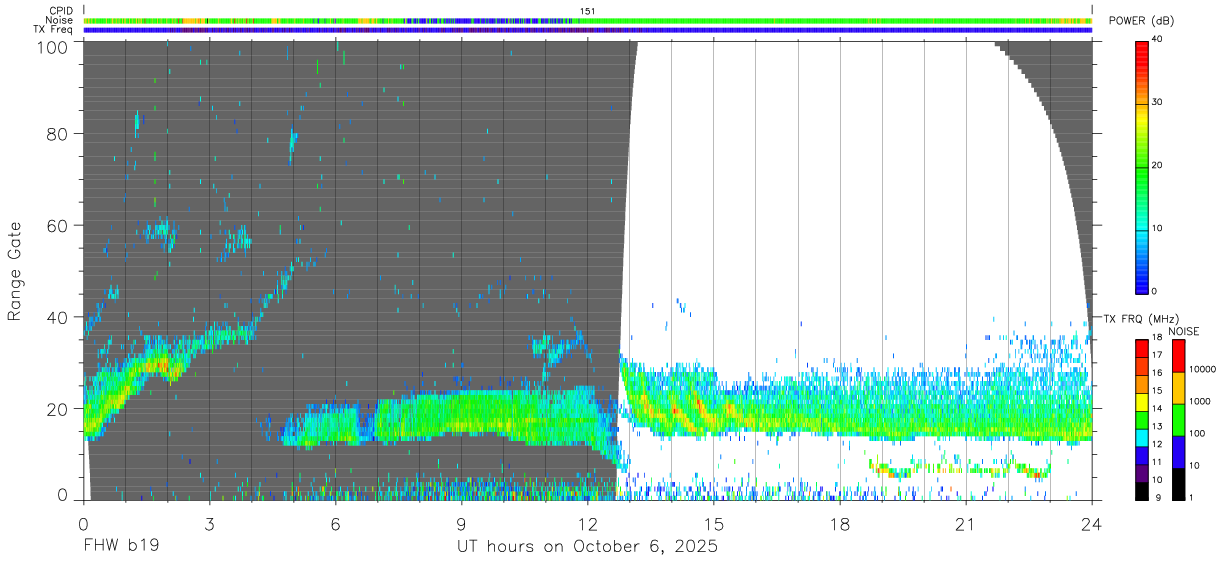This screenshot has height=567, width=1228.
Task: Click the cyan 12 MHz swatch in TX FRQ legend
Action: [1142, 437]
